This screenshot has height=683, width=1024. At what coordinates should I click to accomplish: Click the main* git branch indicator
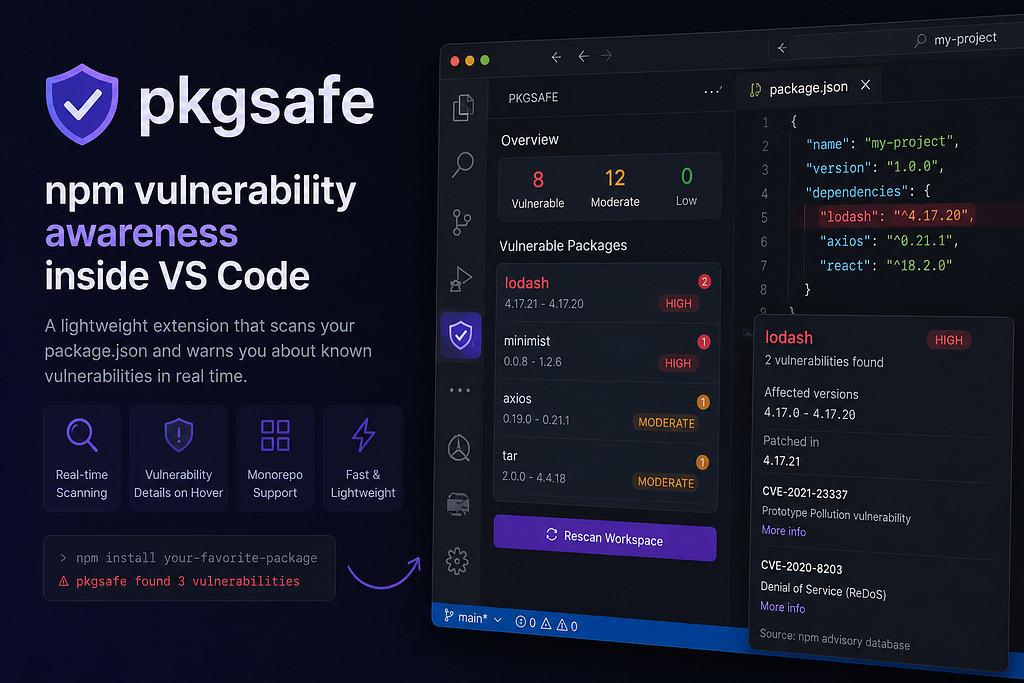point(473,618)
